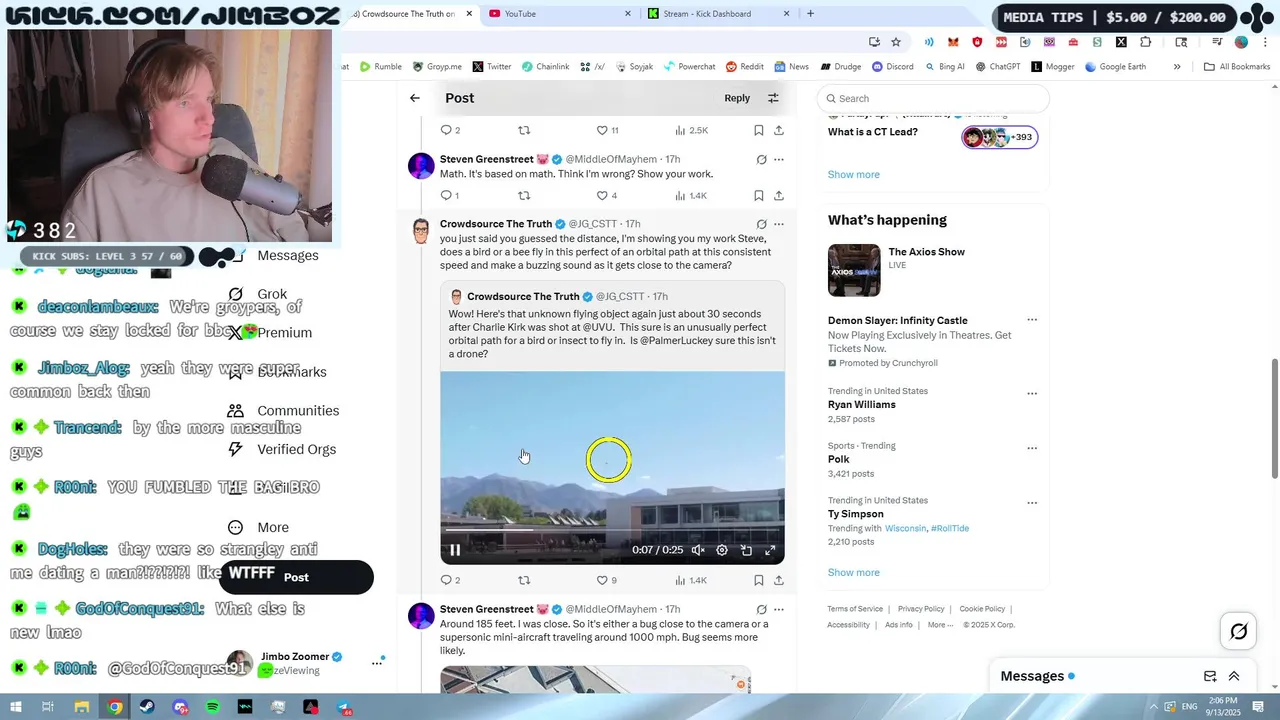Open the Rumble bookmark

(x=381, y=67)
